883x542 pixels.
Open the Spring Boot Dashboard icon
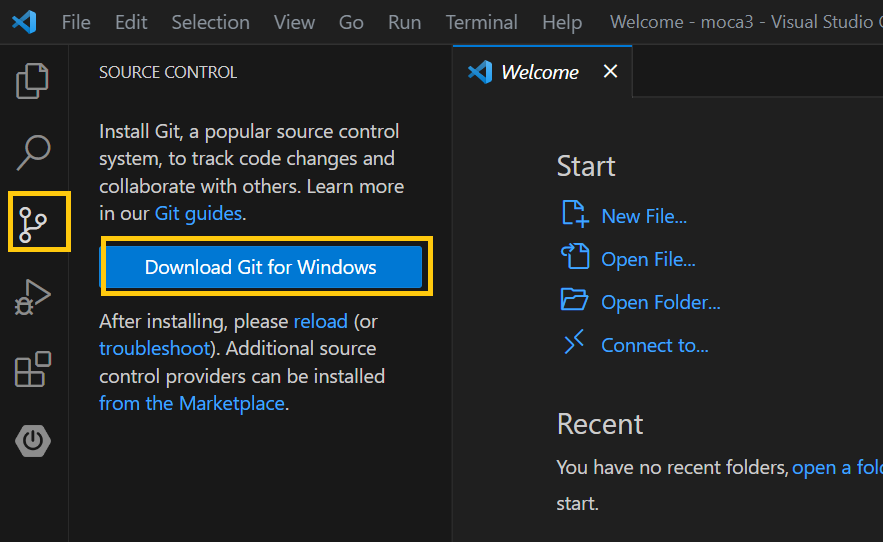tap(33, 441)
